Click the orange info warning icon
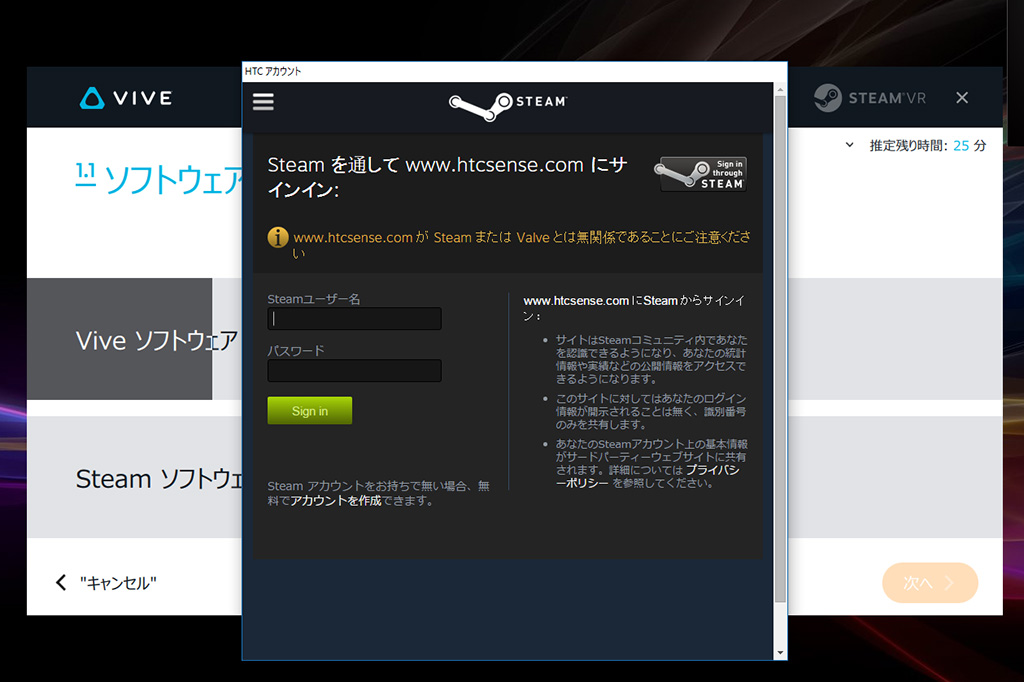1024x682 pixels. 278,237
